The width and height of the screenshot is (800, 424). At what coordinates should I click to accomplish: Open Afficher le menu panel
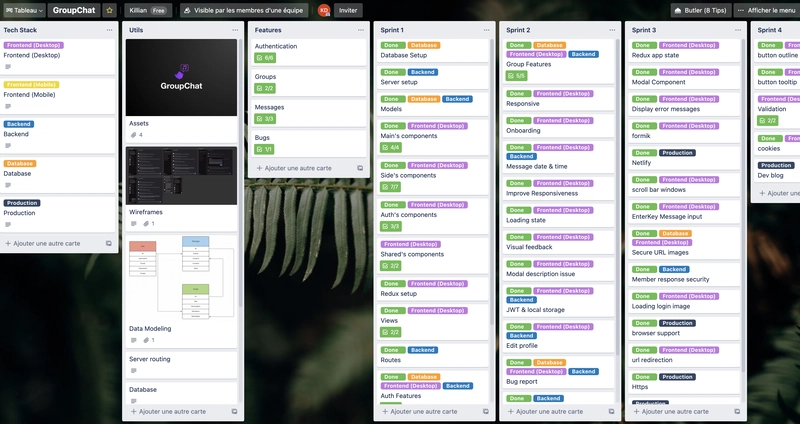(767, 10)
